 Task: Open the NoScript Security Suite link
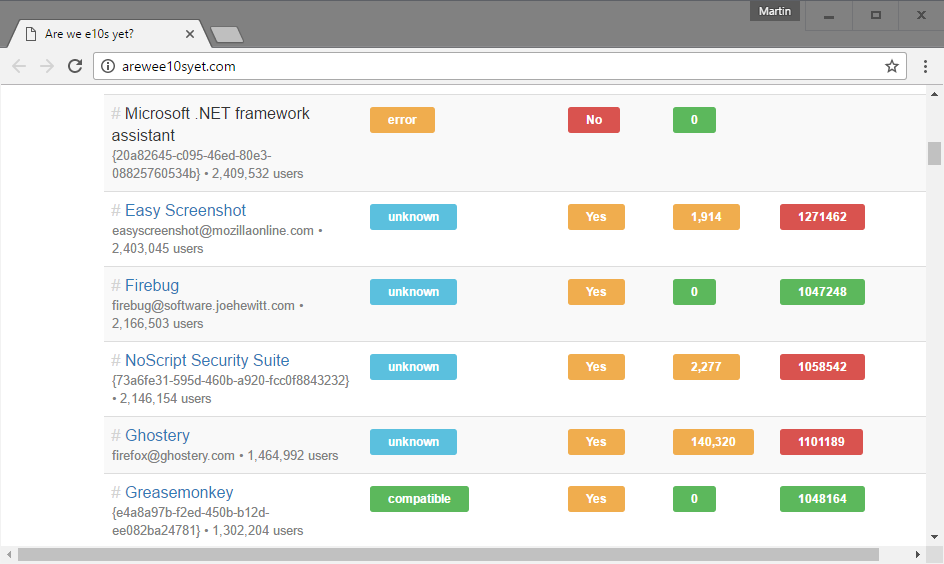(x=207, y=360)
